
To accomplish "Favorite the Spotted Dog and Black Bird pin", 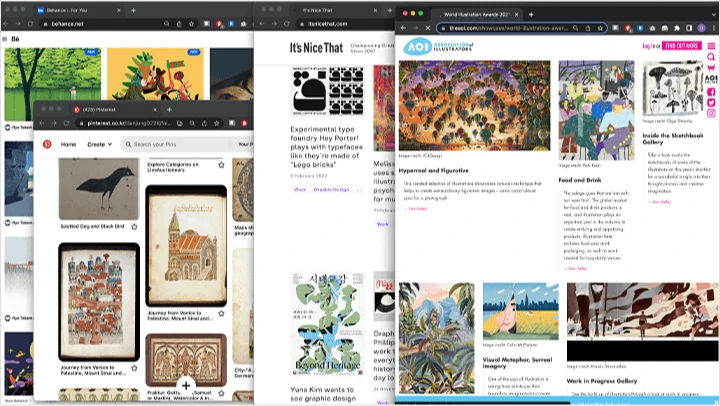I will pos(134,226).
